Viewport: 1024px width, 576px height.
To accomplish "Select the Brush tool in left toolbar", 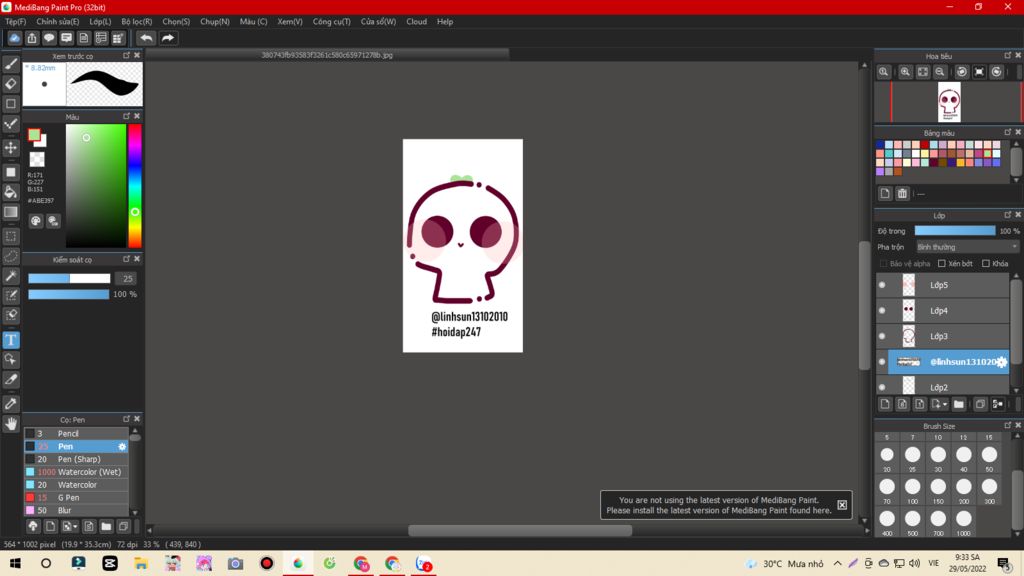I will click(11, 63).
